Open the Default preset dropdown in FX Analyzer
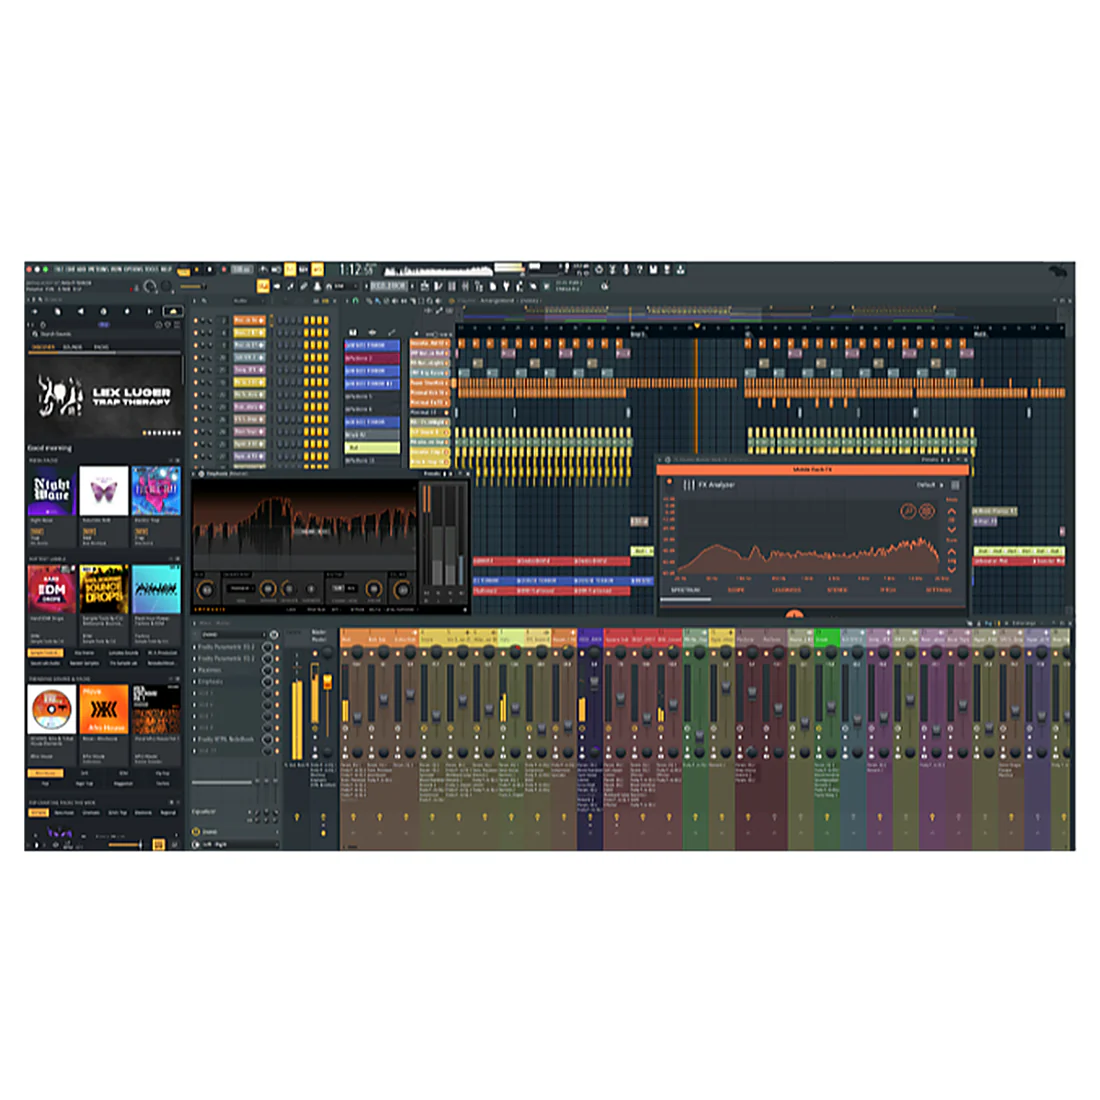Image resolution: width=1100 pixels, height=1100 pixels. (930, 485)
